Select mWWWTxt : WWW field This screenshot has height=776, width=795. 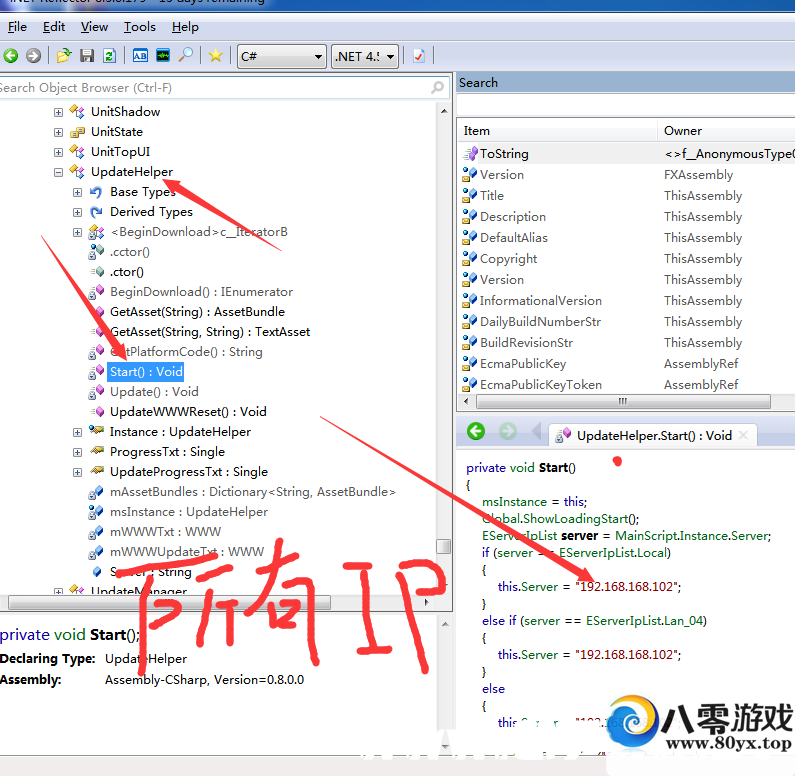pos(165,532)
